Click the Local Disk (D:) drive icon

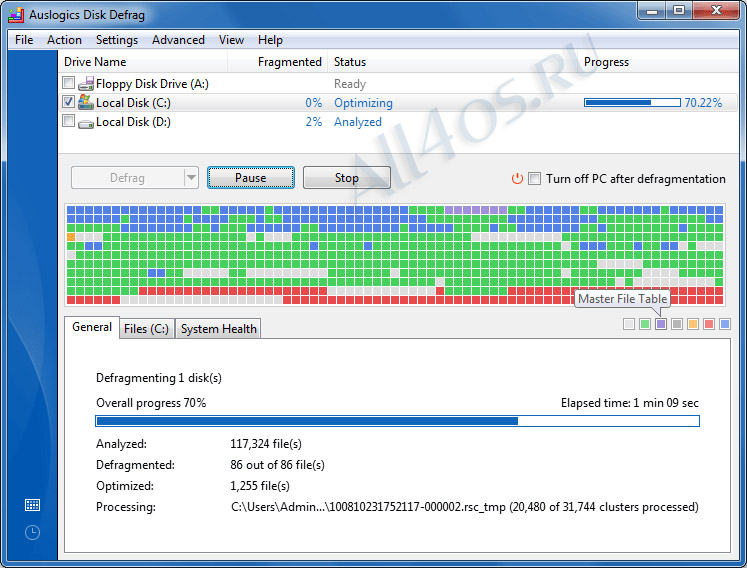click(86, 123)
